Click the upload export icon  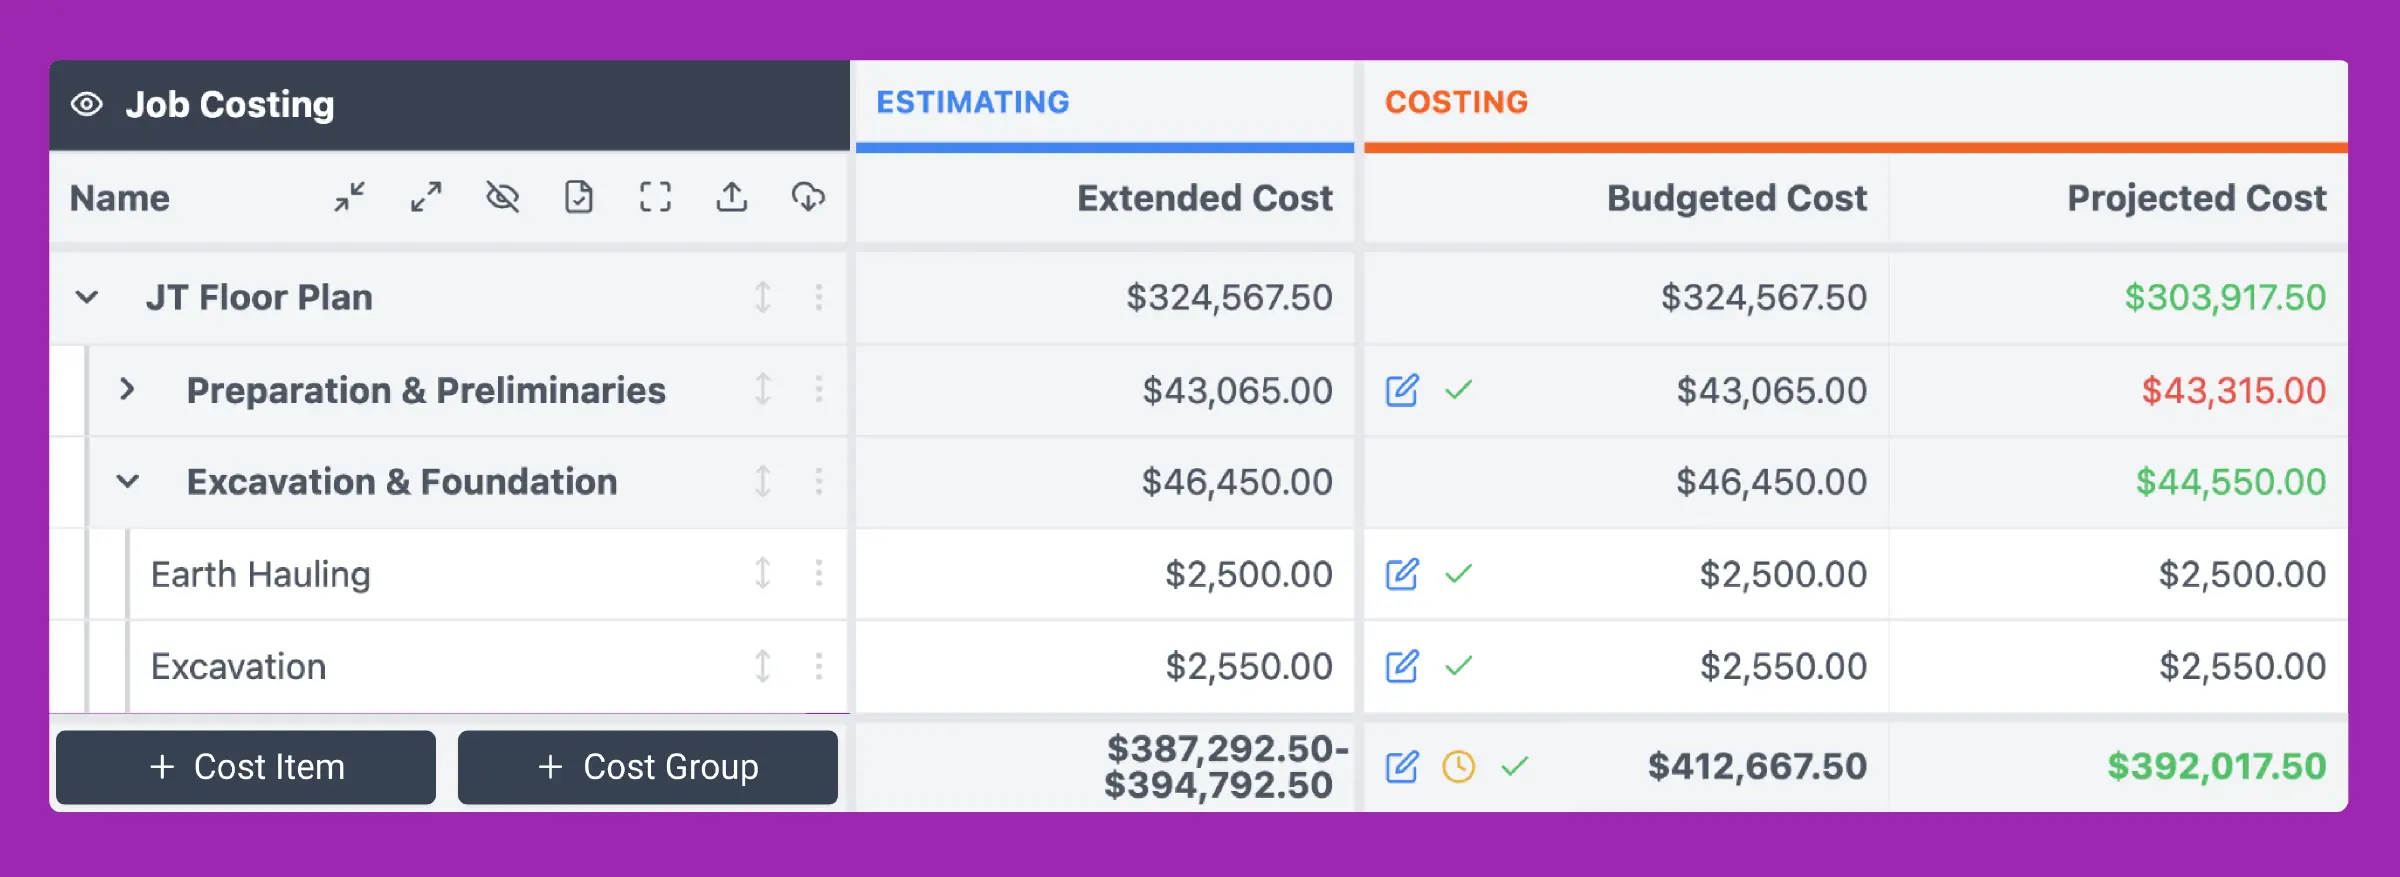(x=732, y=197)
